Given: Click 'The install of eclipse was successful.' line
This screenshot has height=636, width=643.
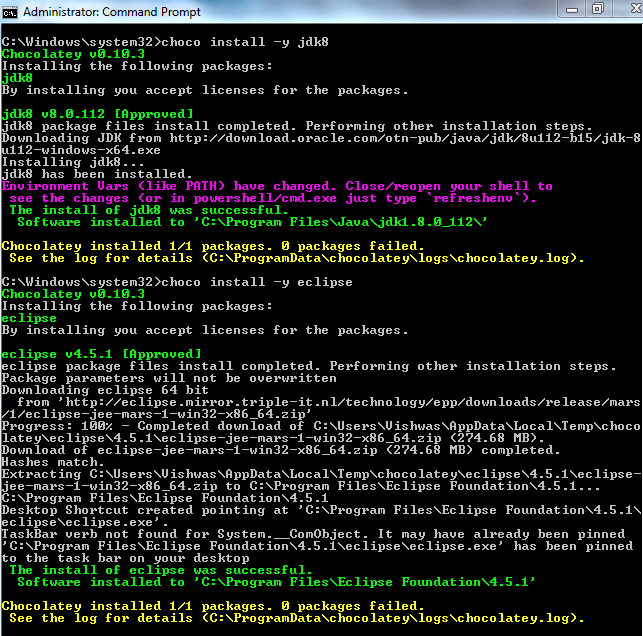Looking at the screenshot, I should [x=161, y=570].
